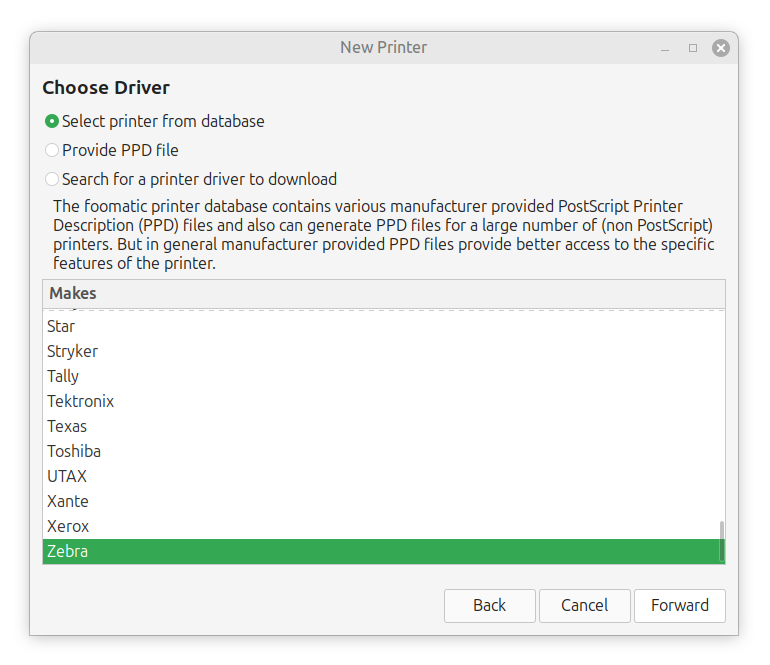Maximize the New Printer window
This screenshot has height=665, width=770.
click(693, 48)
